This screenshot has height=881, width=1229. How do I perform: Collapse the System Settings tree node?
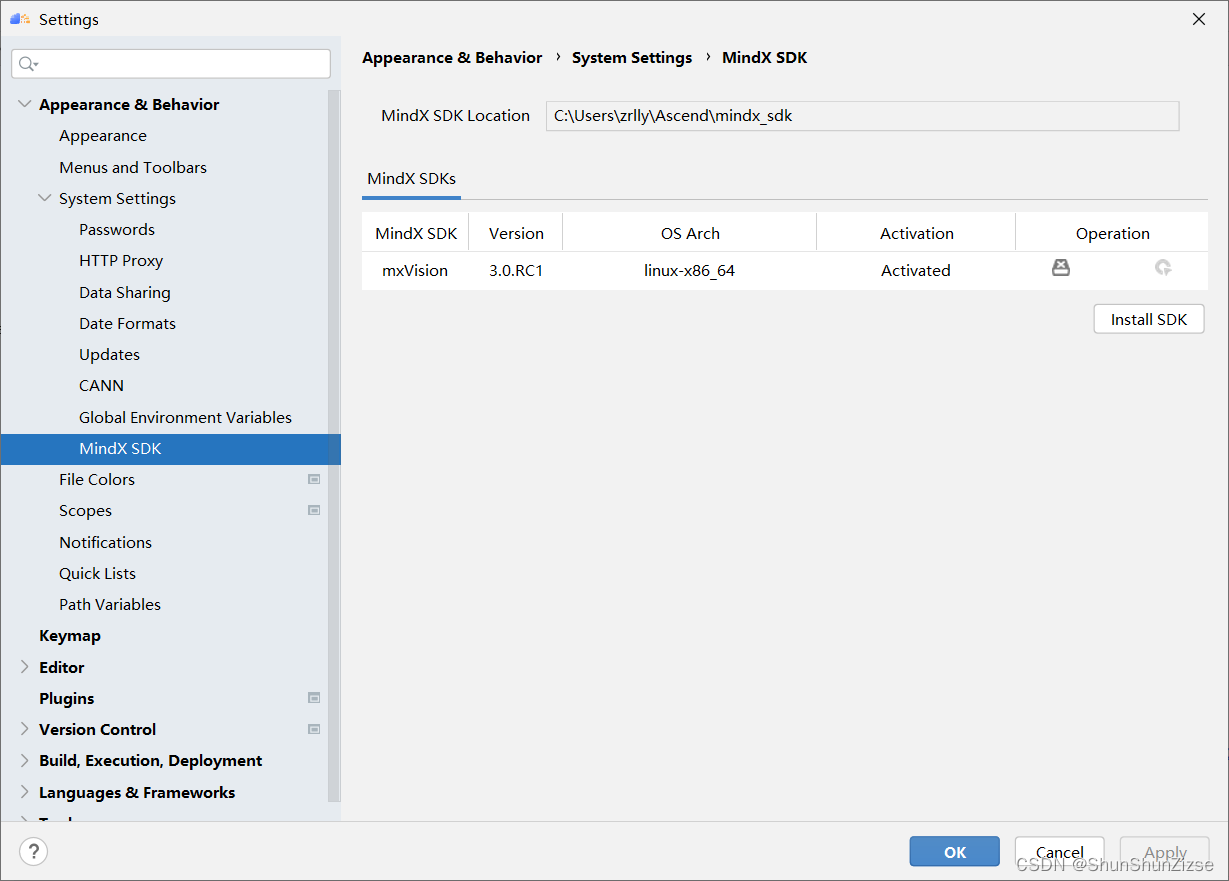(x=45, y=198)
